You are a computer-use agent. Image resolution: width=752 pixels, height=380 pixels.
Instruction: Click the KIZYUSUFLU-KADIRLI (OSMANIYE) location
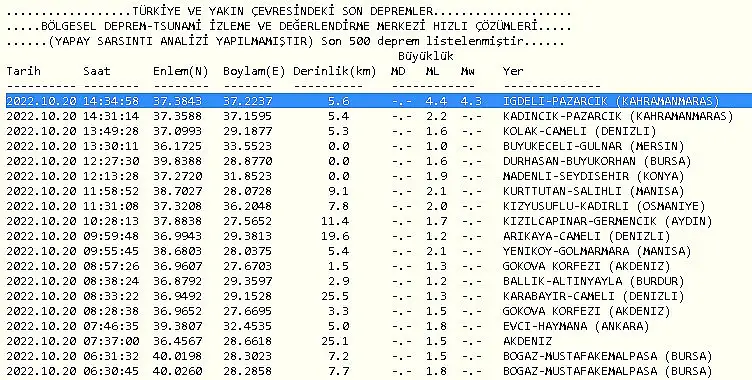(604, 206)
